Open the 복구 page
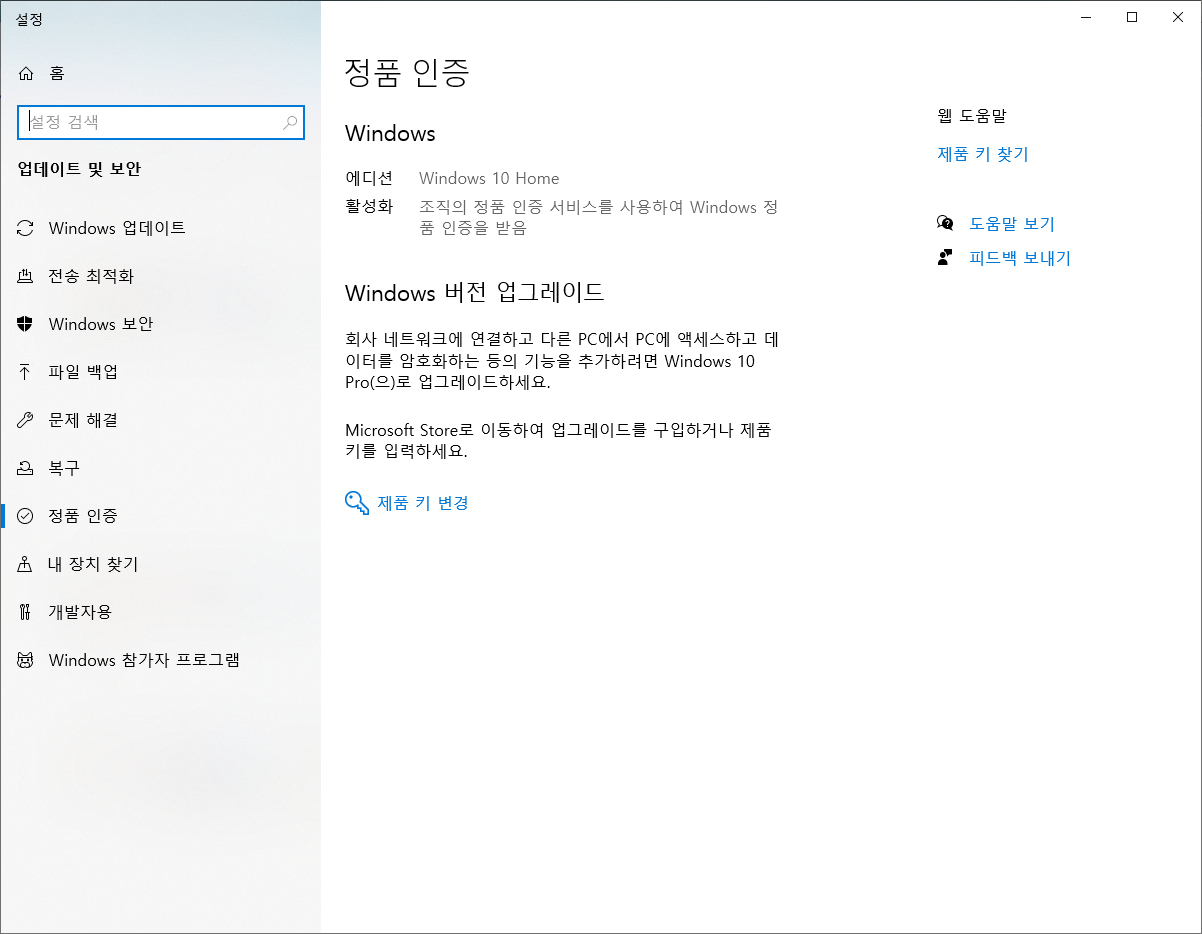This screenshot has width=1202, height=934. click(160, 468)
